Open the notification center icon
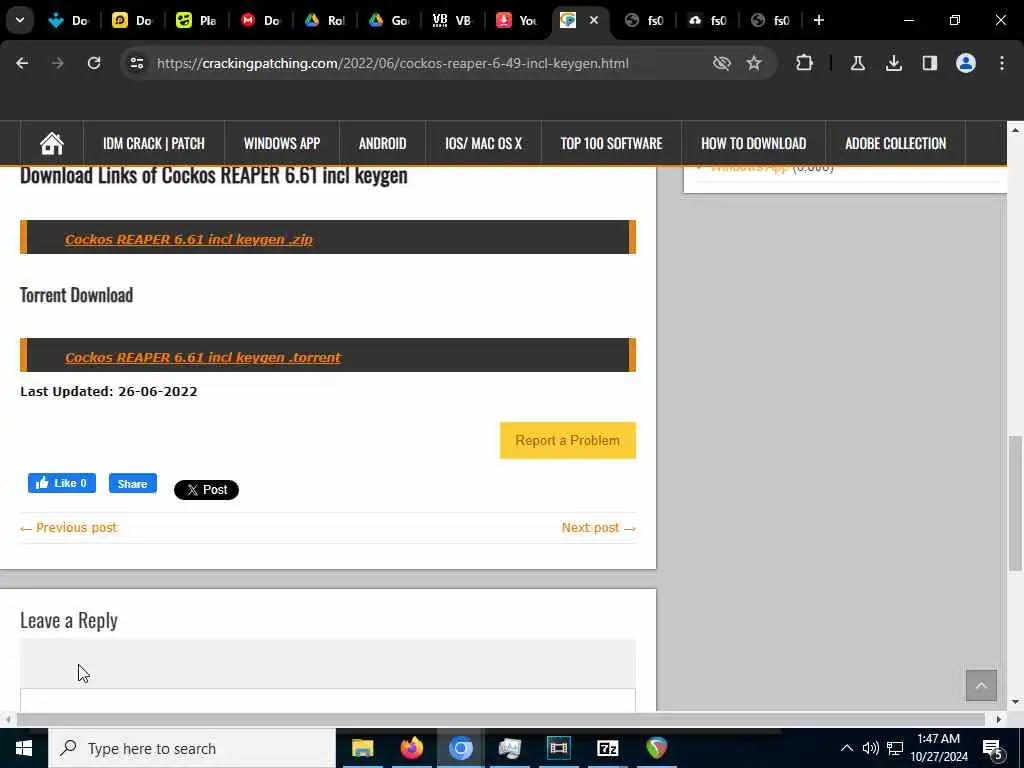This screenshot has width=1024, height=768. (x=992, y=748)
